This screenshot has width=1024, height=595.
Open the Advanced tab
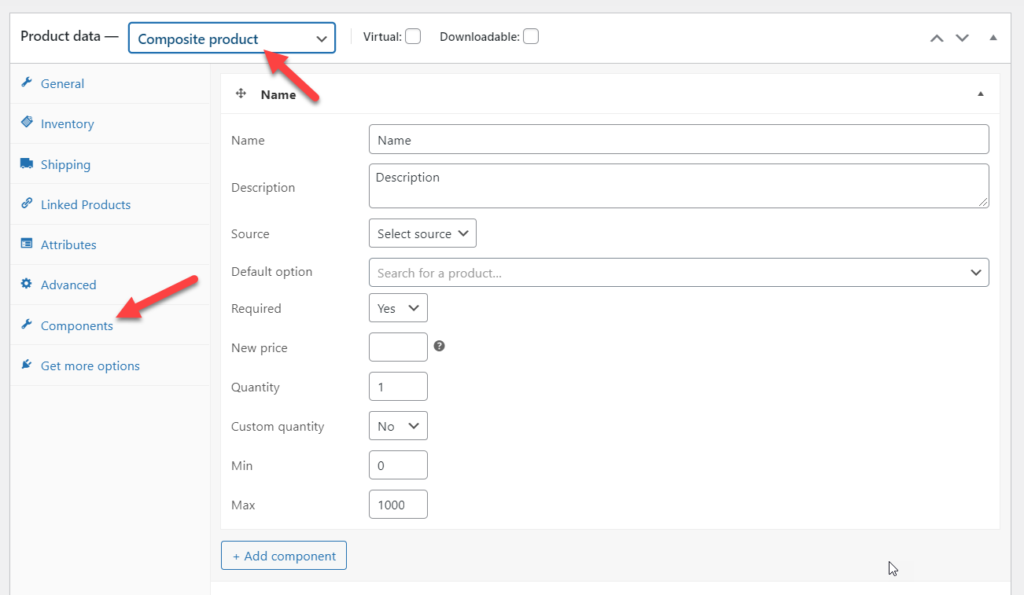pyautogui.click(x=110, y=285)
